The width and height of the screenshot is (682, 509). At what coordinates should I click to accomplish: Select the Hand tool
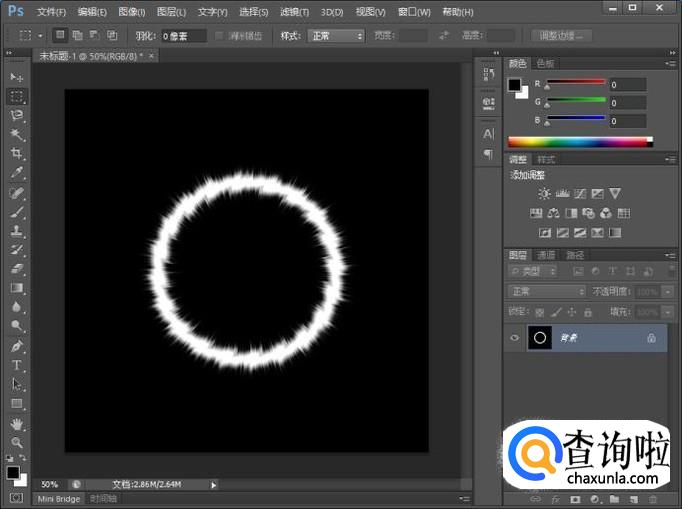point(17,423)
